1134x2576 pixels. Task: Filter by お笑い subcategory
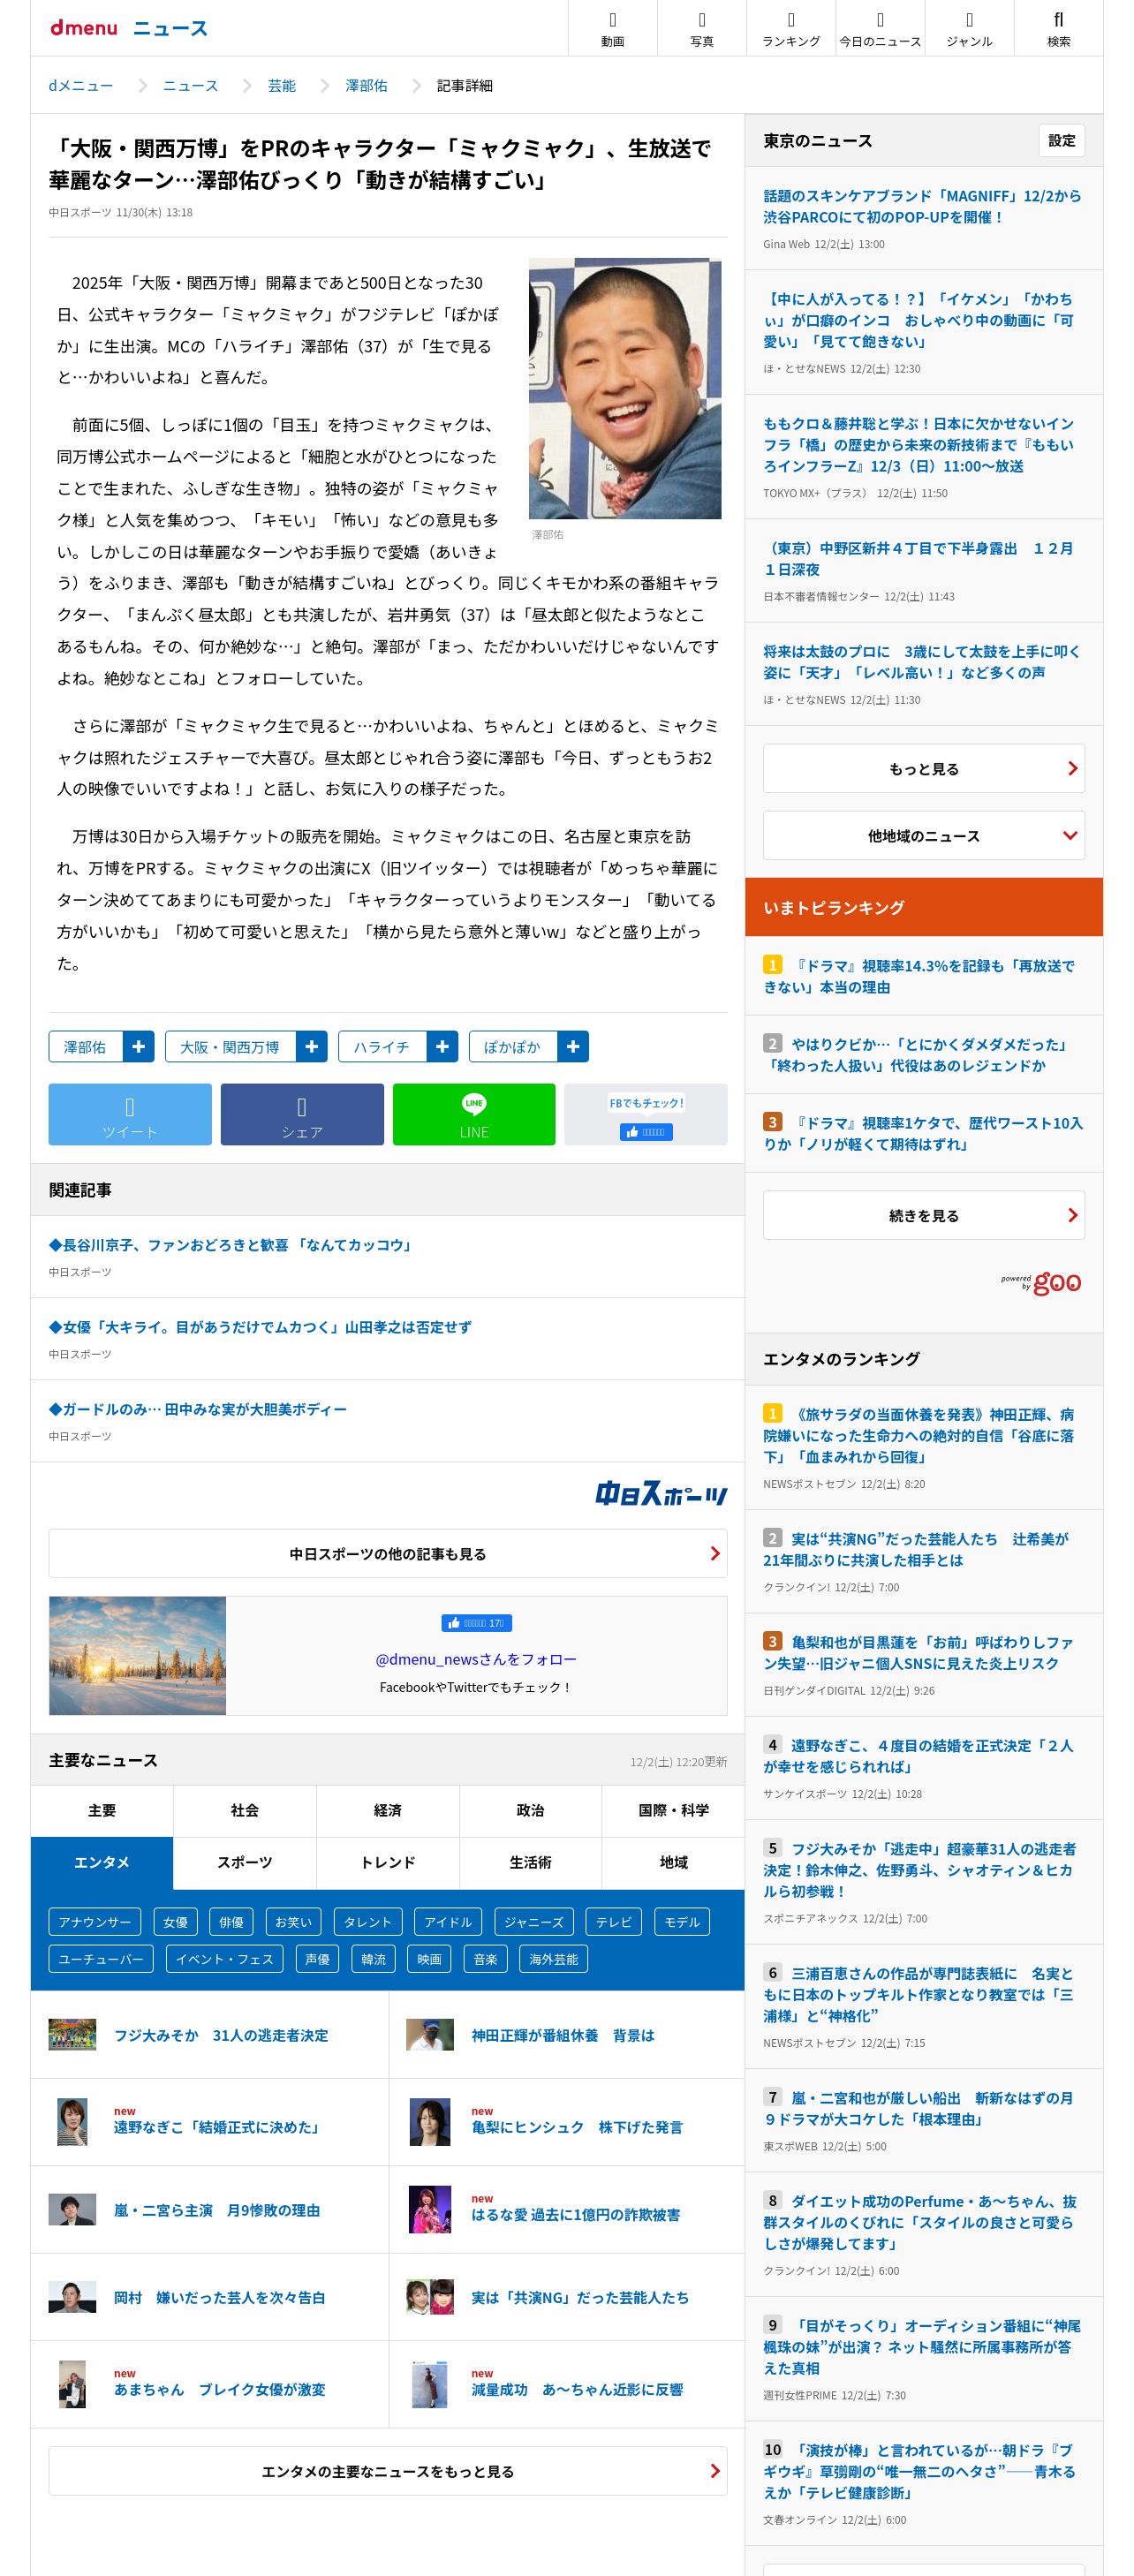293,1921
